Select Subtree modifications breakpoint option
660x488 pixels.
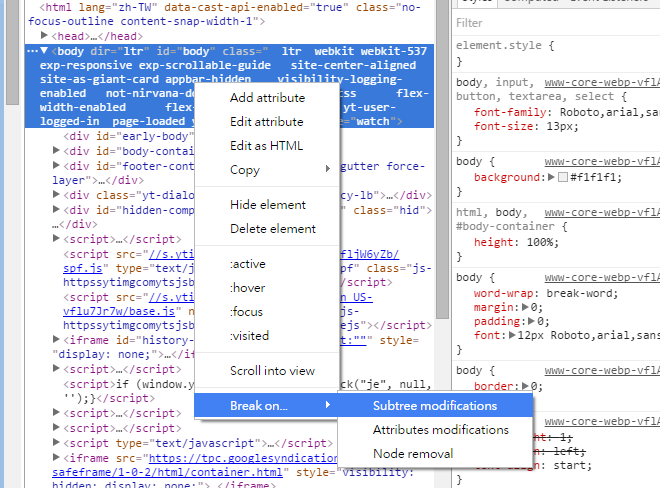(434, 406)
